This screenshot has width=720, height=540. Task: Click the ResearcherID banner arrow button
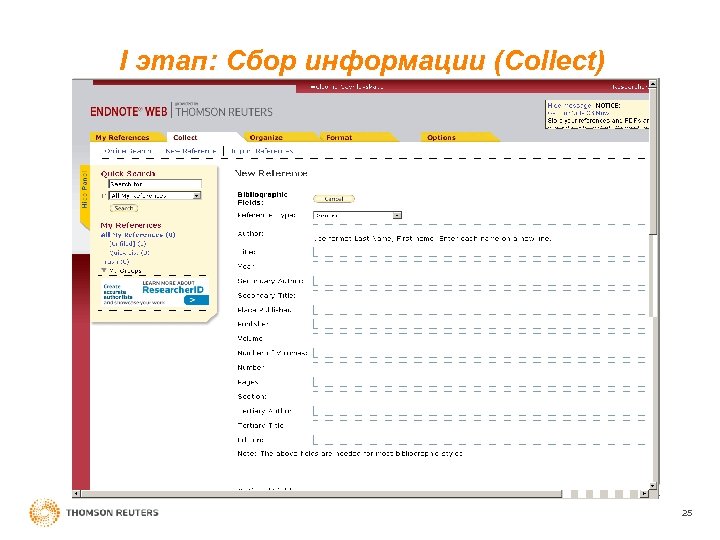tap(196, 300)
